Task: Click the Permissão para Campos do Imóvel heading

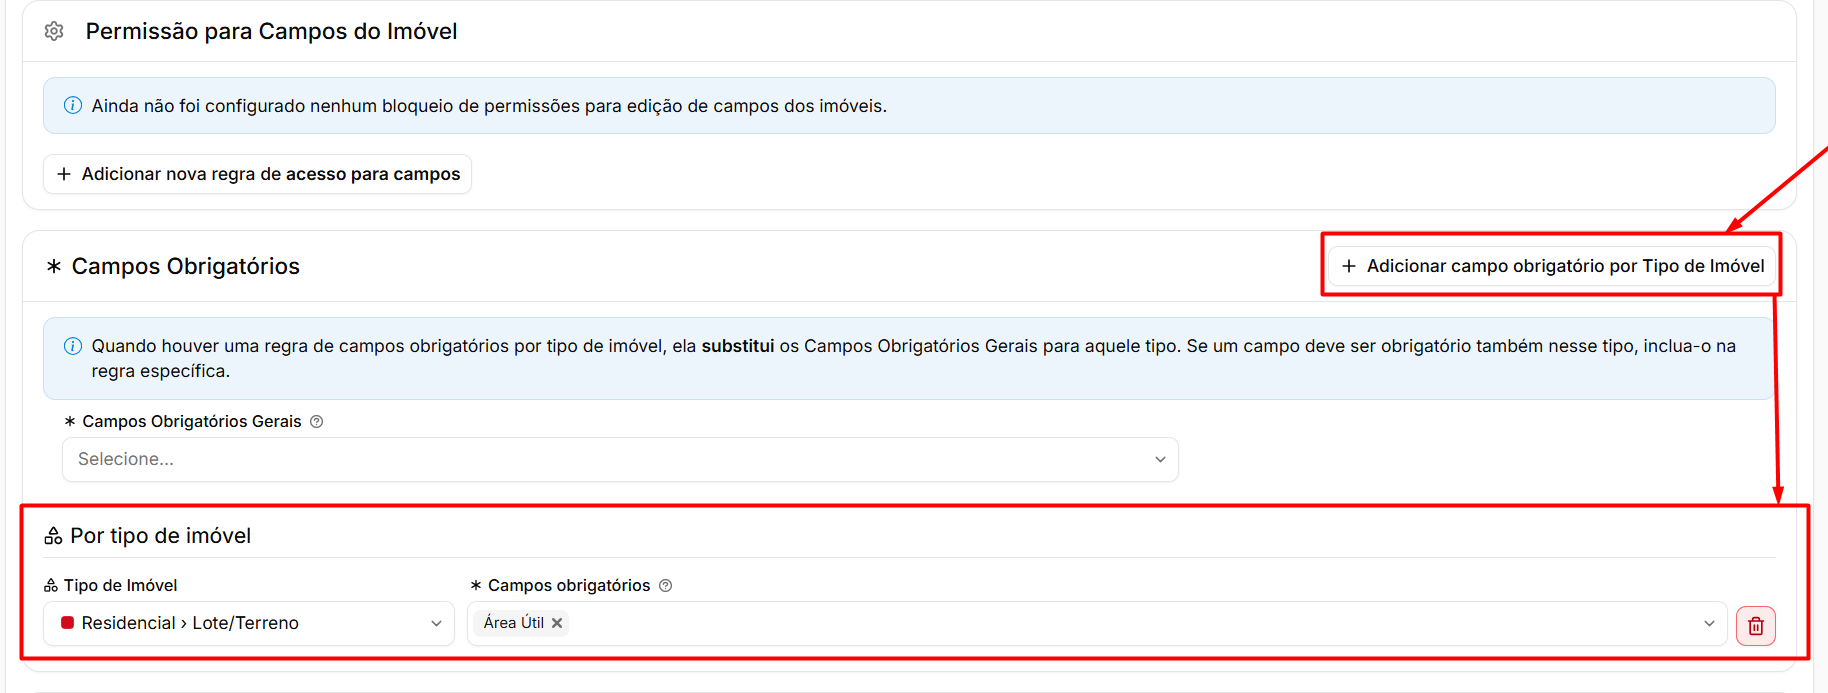Action: pos(272,31)
